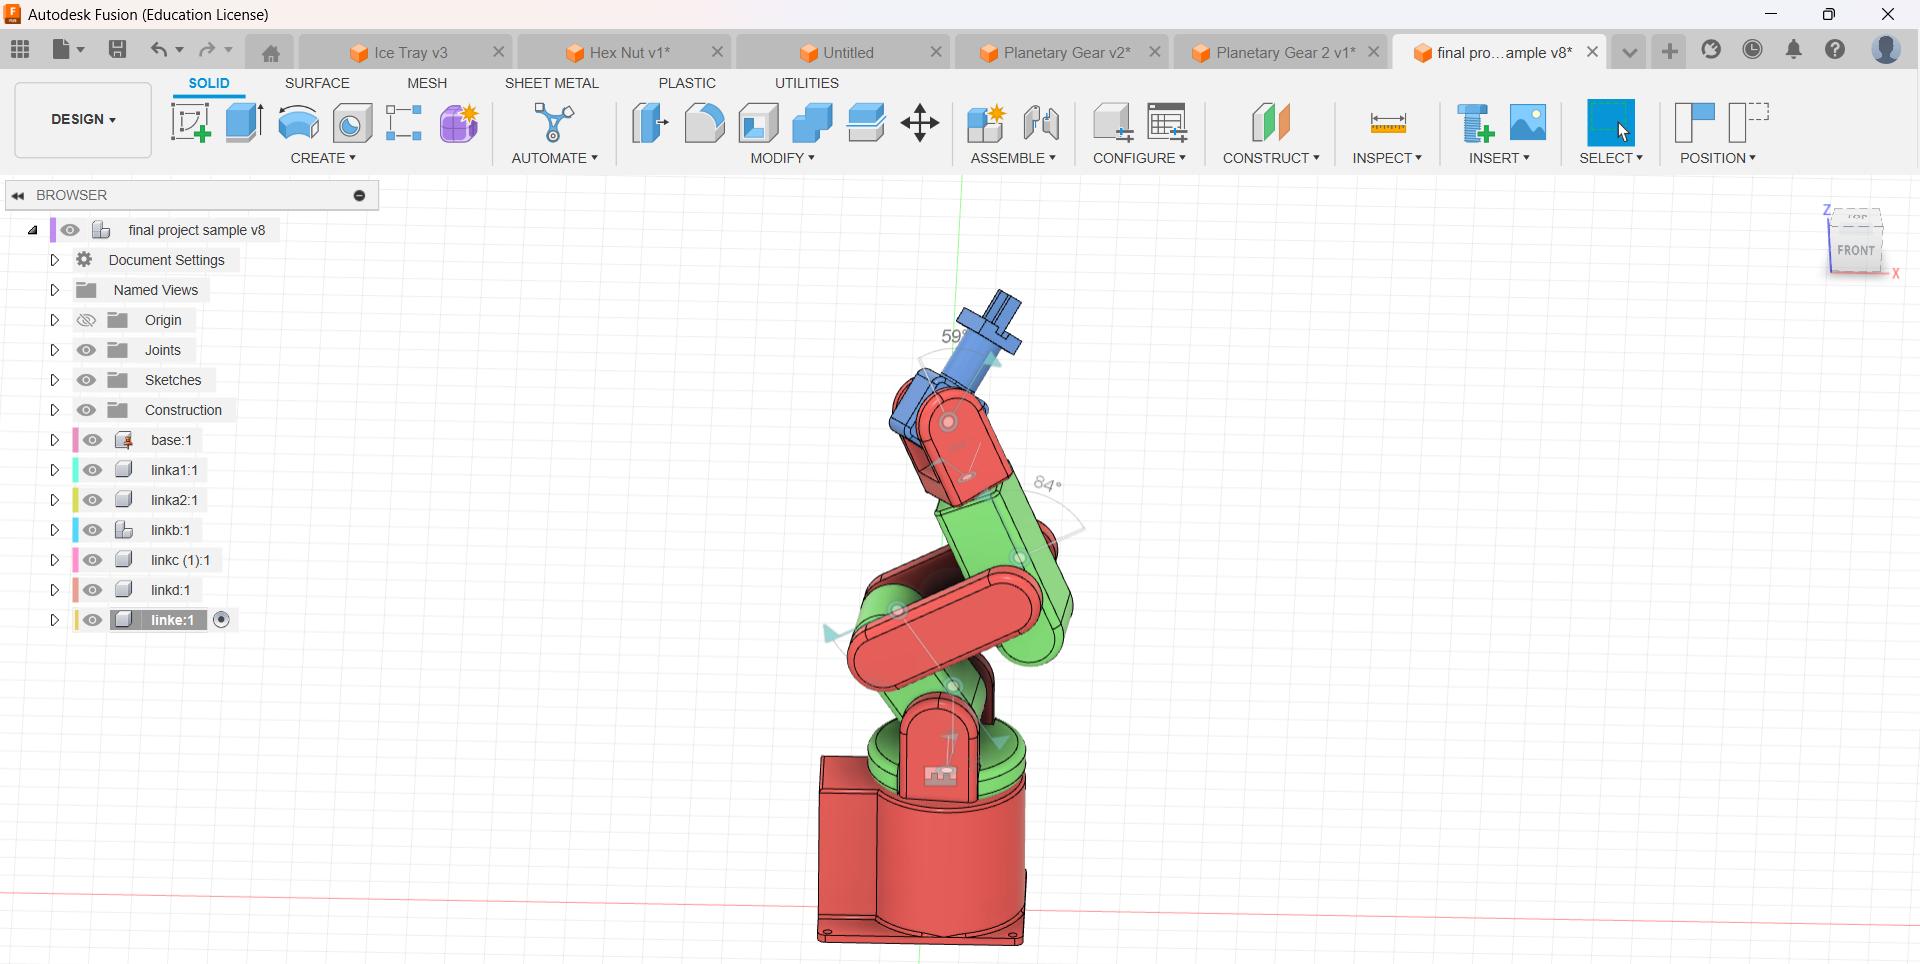Select the Revolve tool icon
The height and width of the screenshot is (964, 1920).
coord(298,123)
